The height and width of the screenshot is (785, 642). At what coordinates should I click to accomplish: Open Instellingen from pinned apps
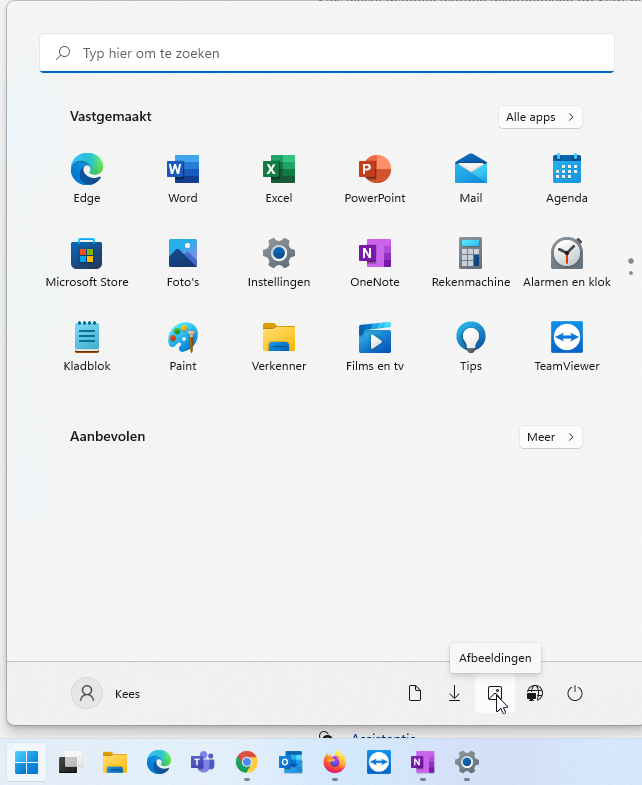coord(279,262)
